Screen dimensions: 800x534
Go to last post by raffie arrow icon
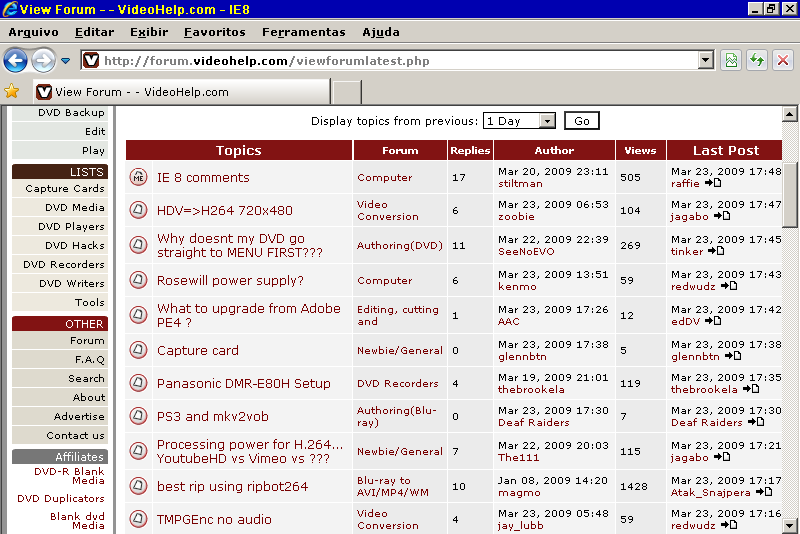(x=713, y=183)
